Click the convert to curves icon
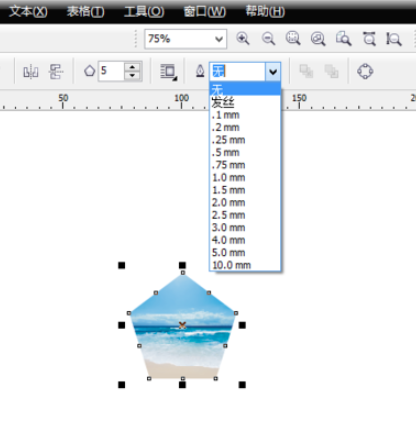Viewport: 416px width, 445px height. click(365, 71)
